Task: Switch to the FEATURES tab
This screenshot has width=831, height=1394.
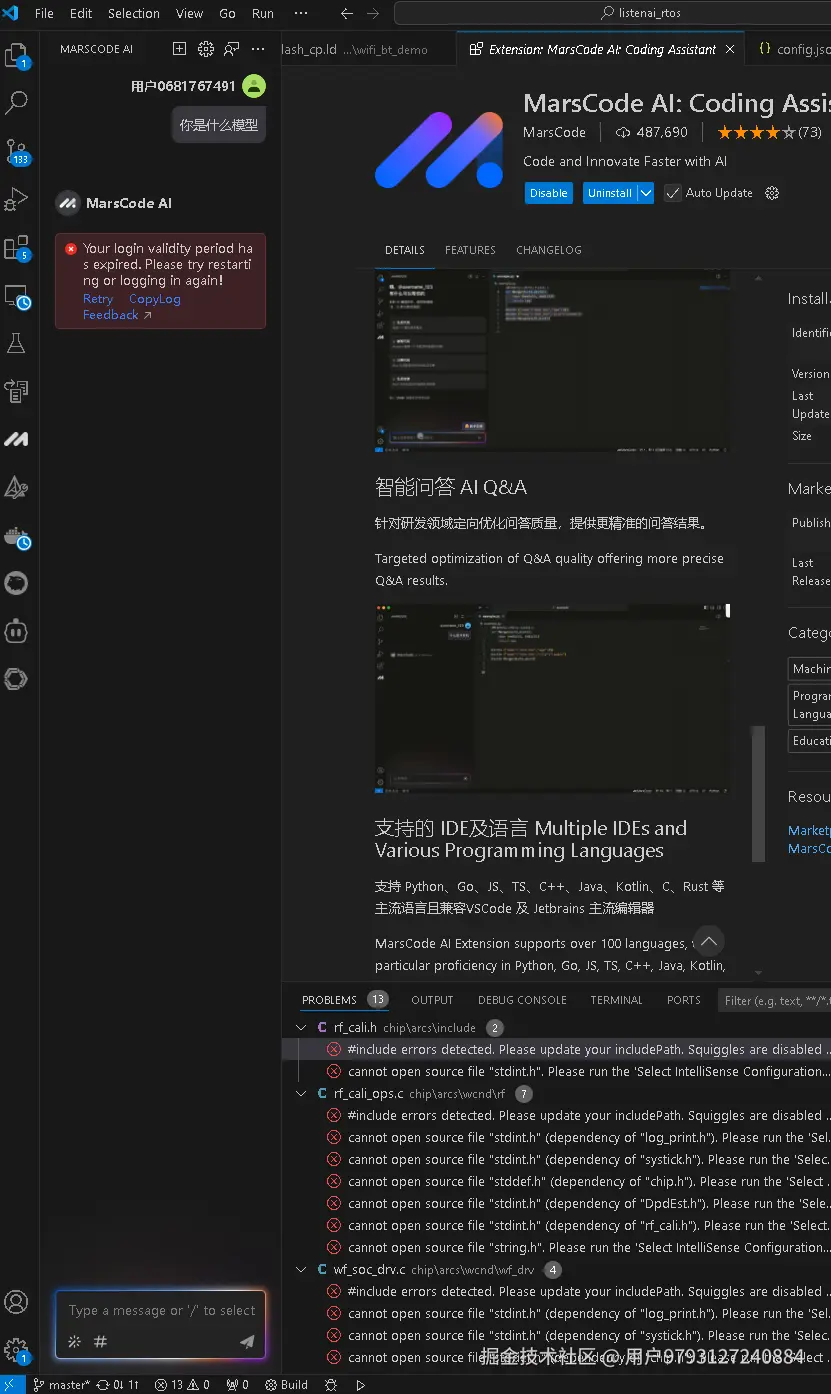Action: pos(470,249)
